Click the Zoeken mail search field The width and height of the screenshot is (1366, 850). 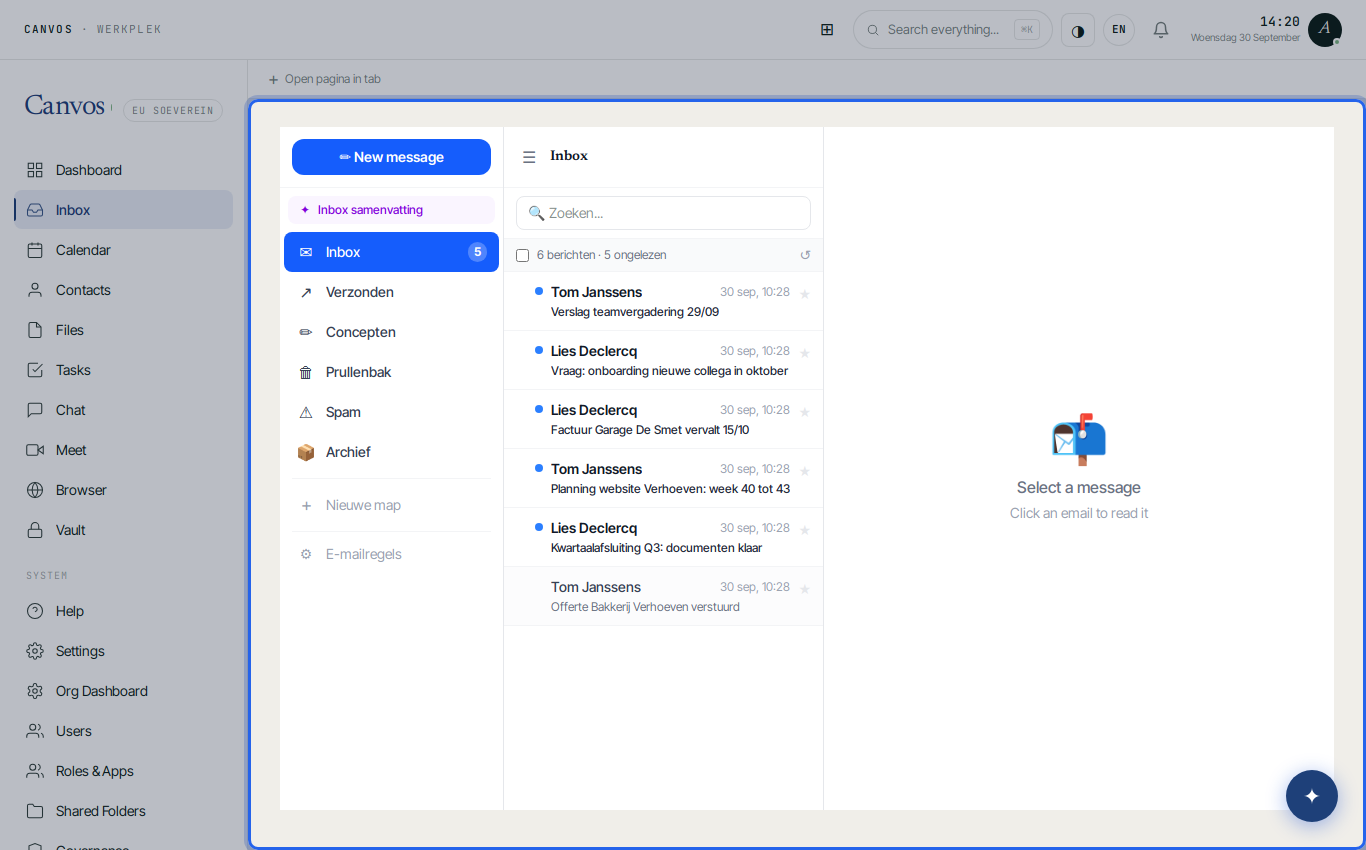663,213
